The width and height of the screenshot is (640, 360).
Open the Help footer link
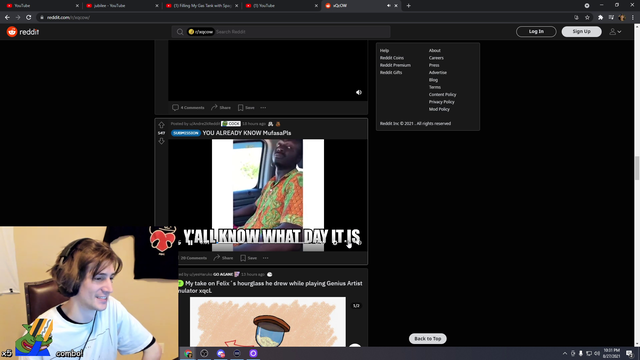point(384,51)
